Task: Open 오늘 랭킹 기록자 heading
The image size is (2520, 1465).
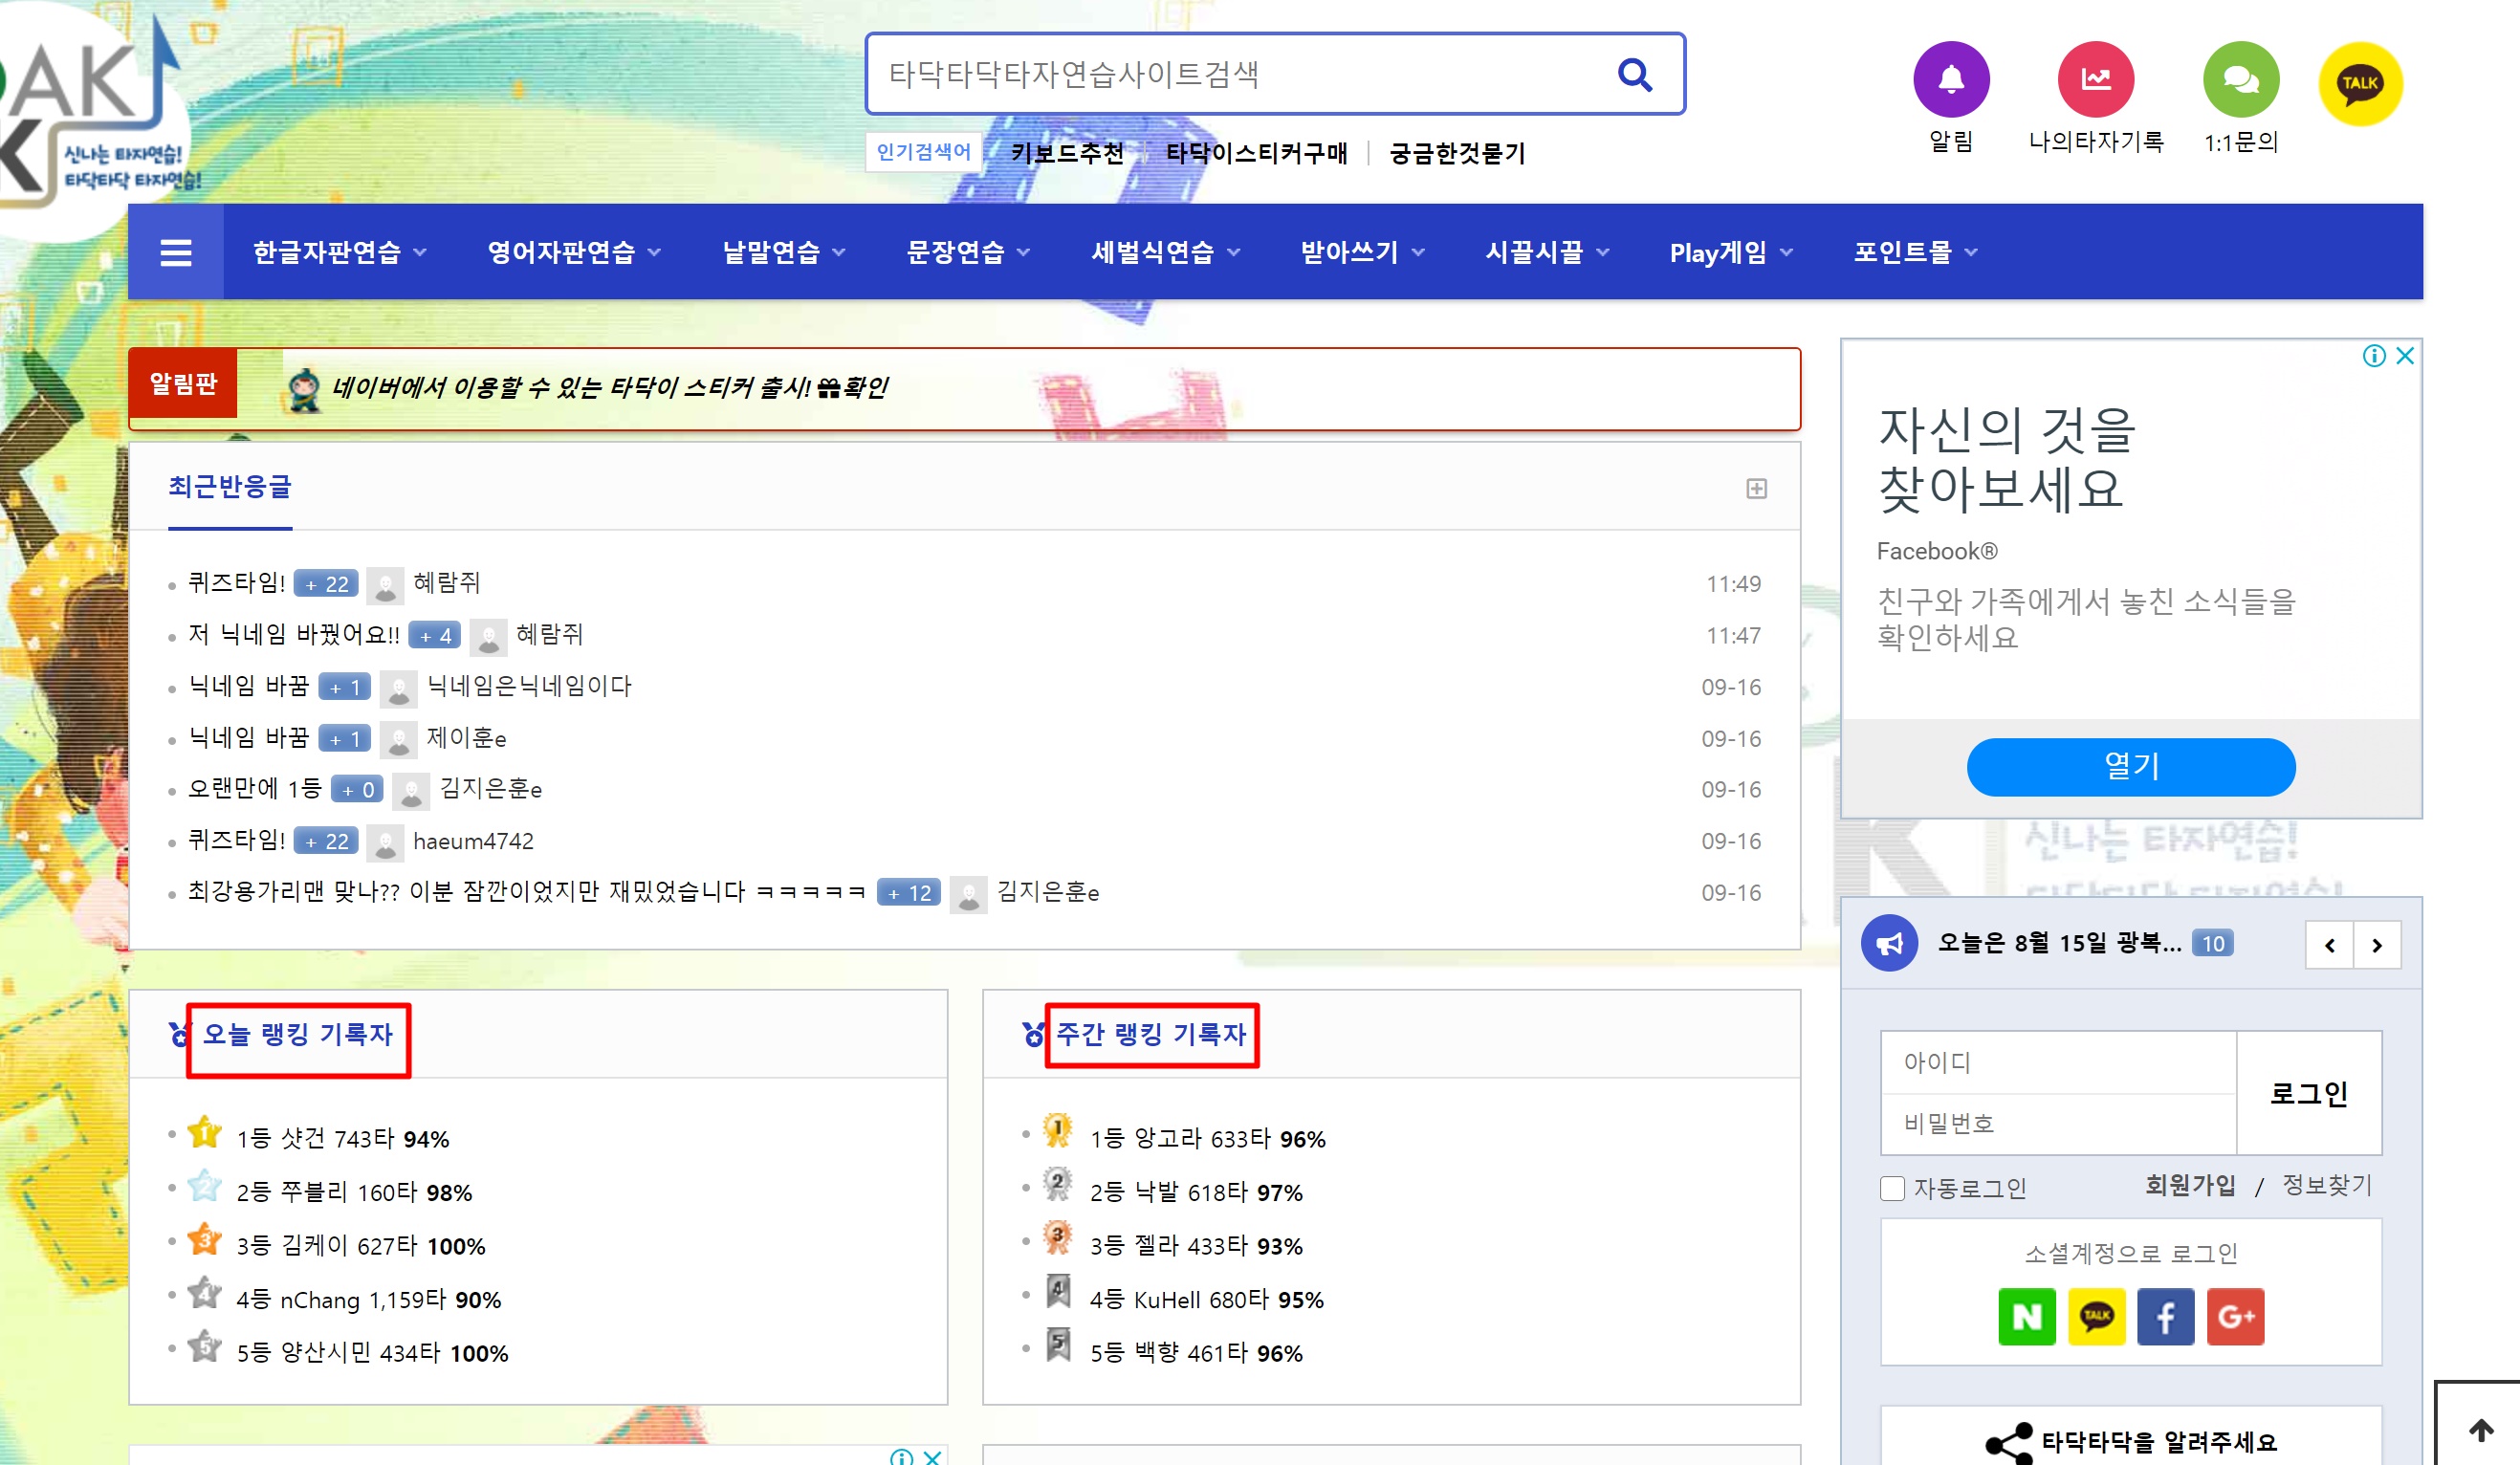Action: 298,1034
